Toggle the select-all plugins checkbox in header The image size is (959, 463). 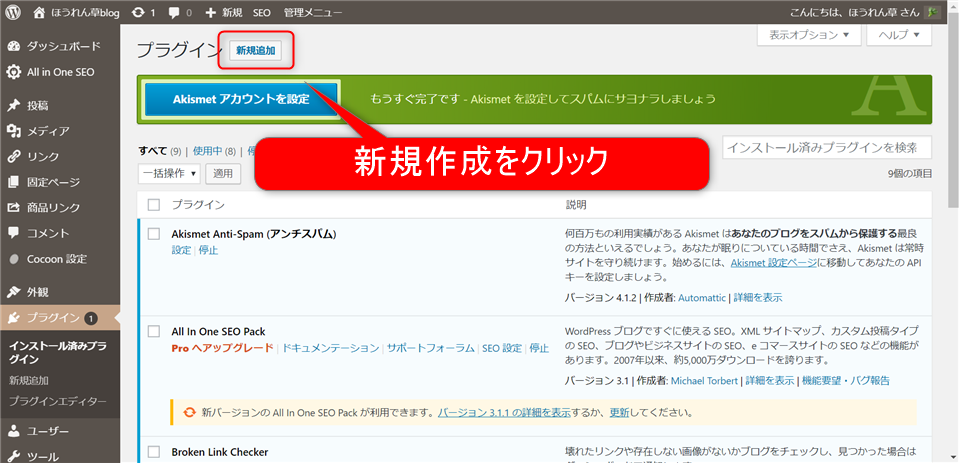pos(154,204)
